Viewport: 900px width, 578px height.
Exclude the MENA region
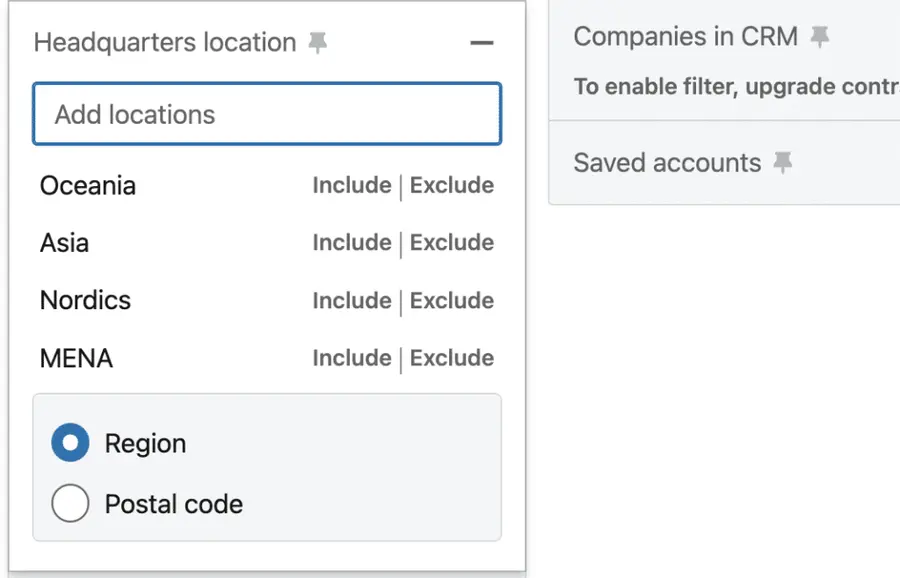(452, 358)
